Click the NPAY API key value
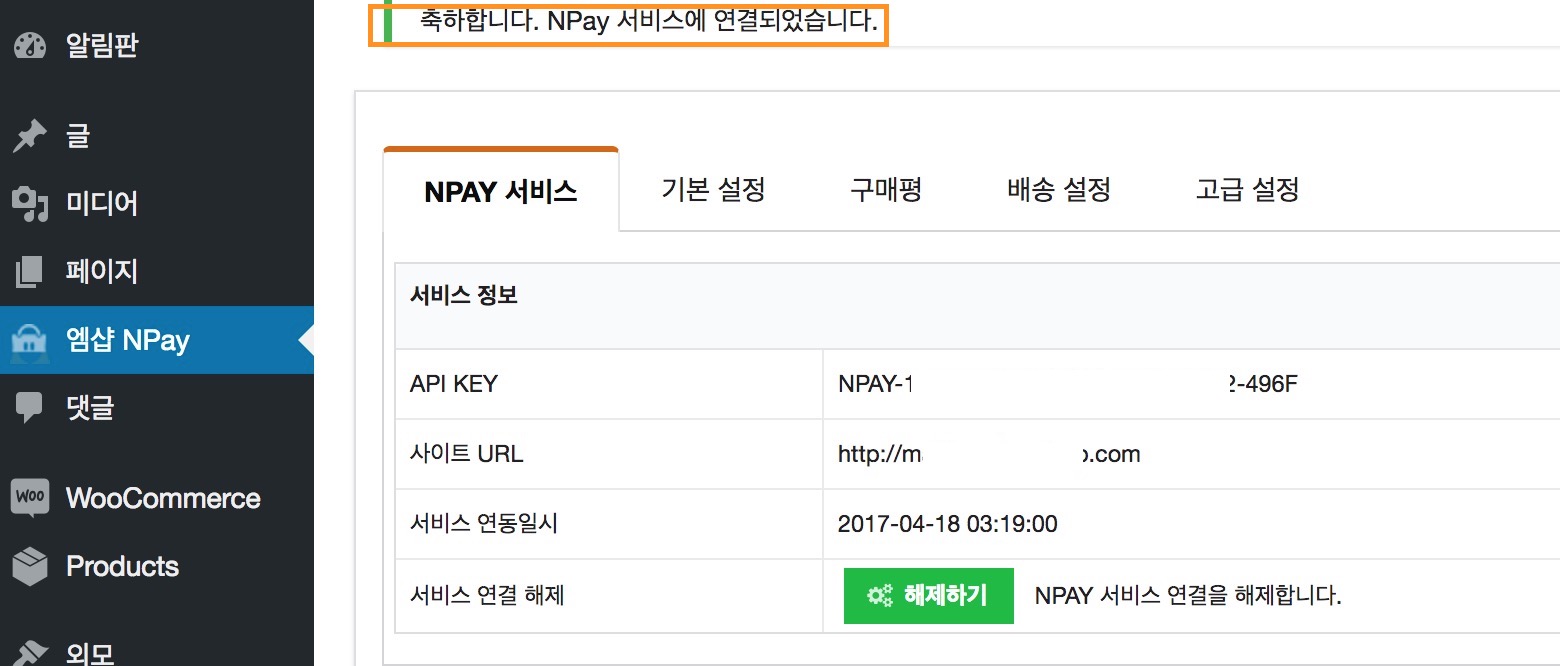The height and width of the screenshot is (666, 1560). (x=1067, y=384)
